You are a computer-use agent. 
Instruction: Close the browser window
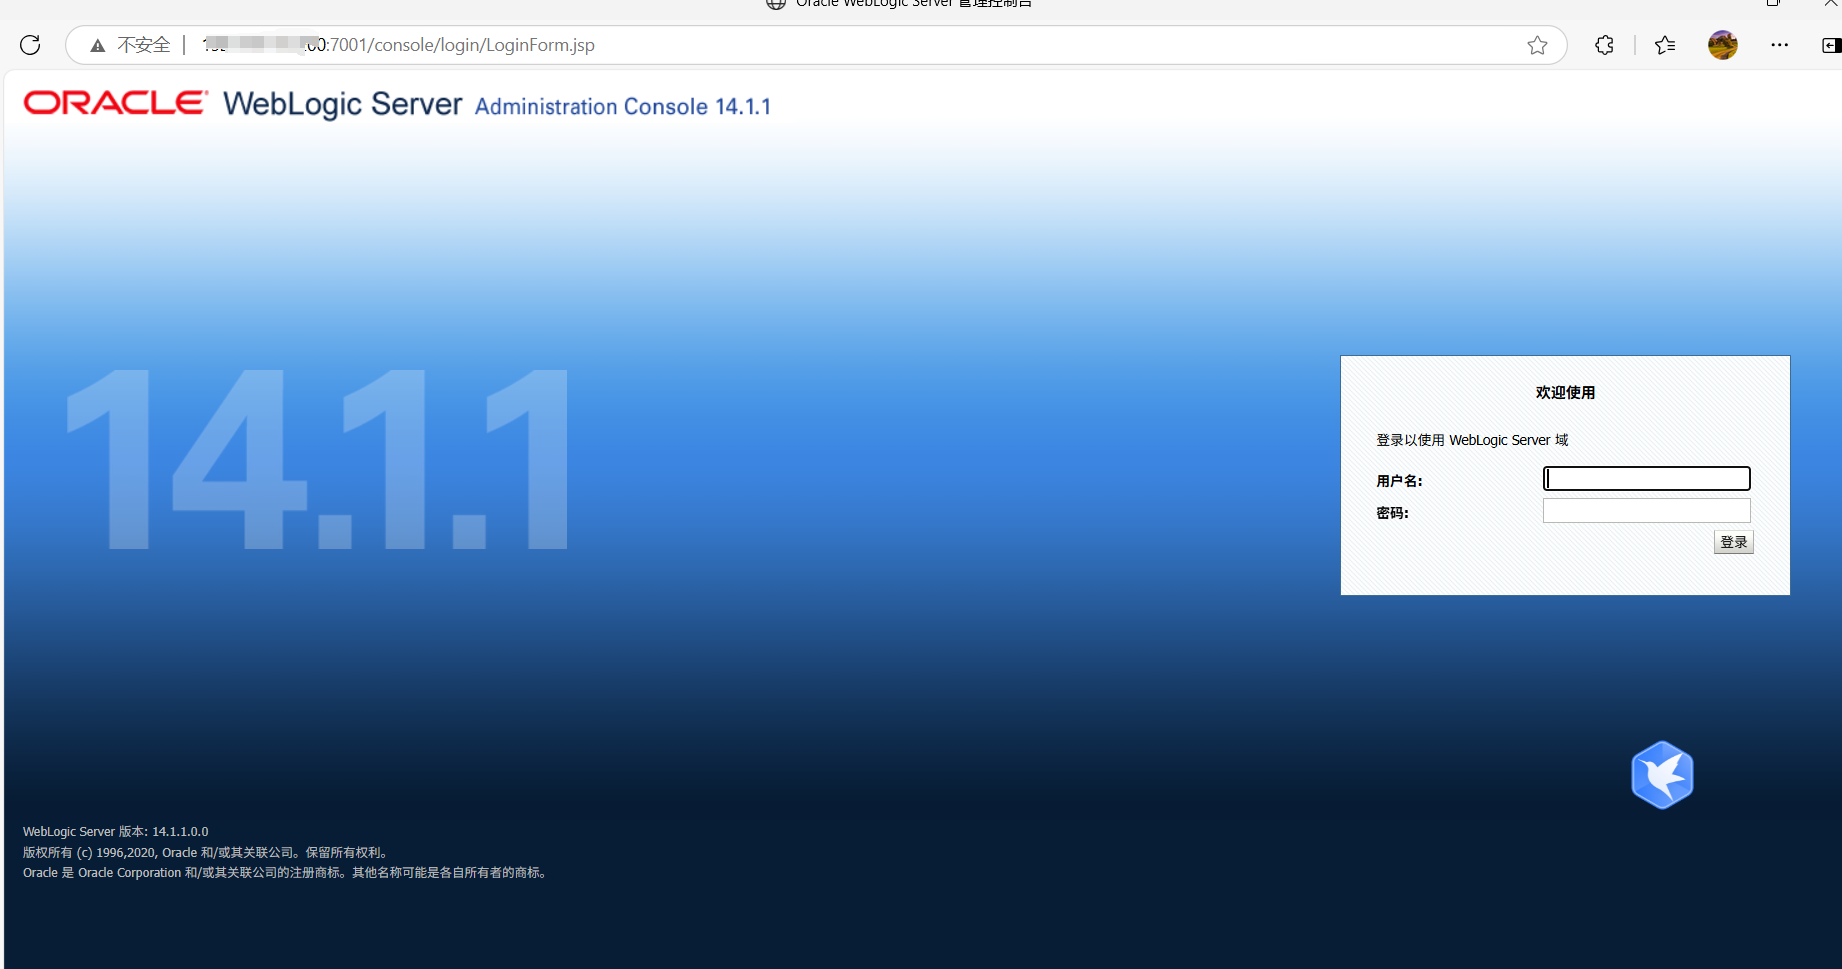[x=1830, y=3]
